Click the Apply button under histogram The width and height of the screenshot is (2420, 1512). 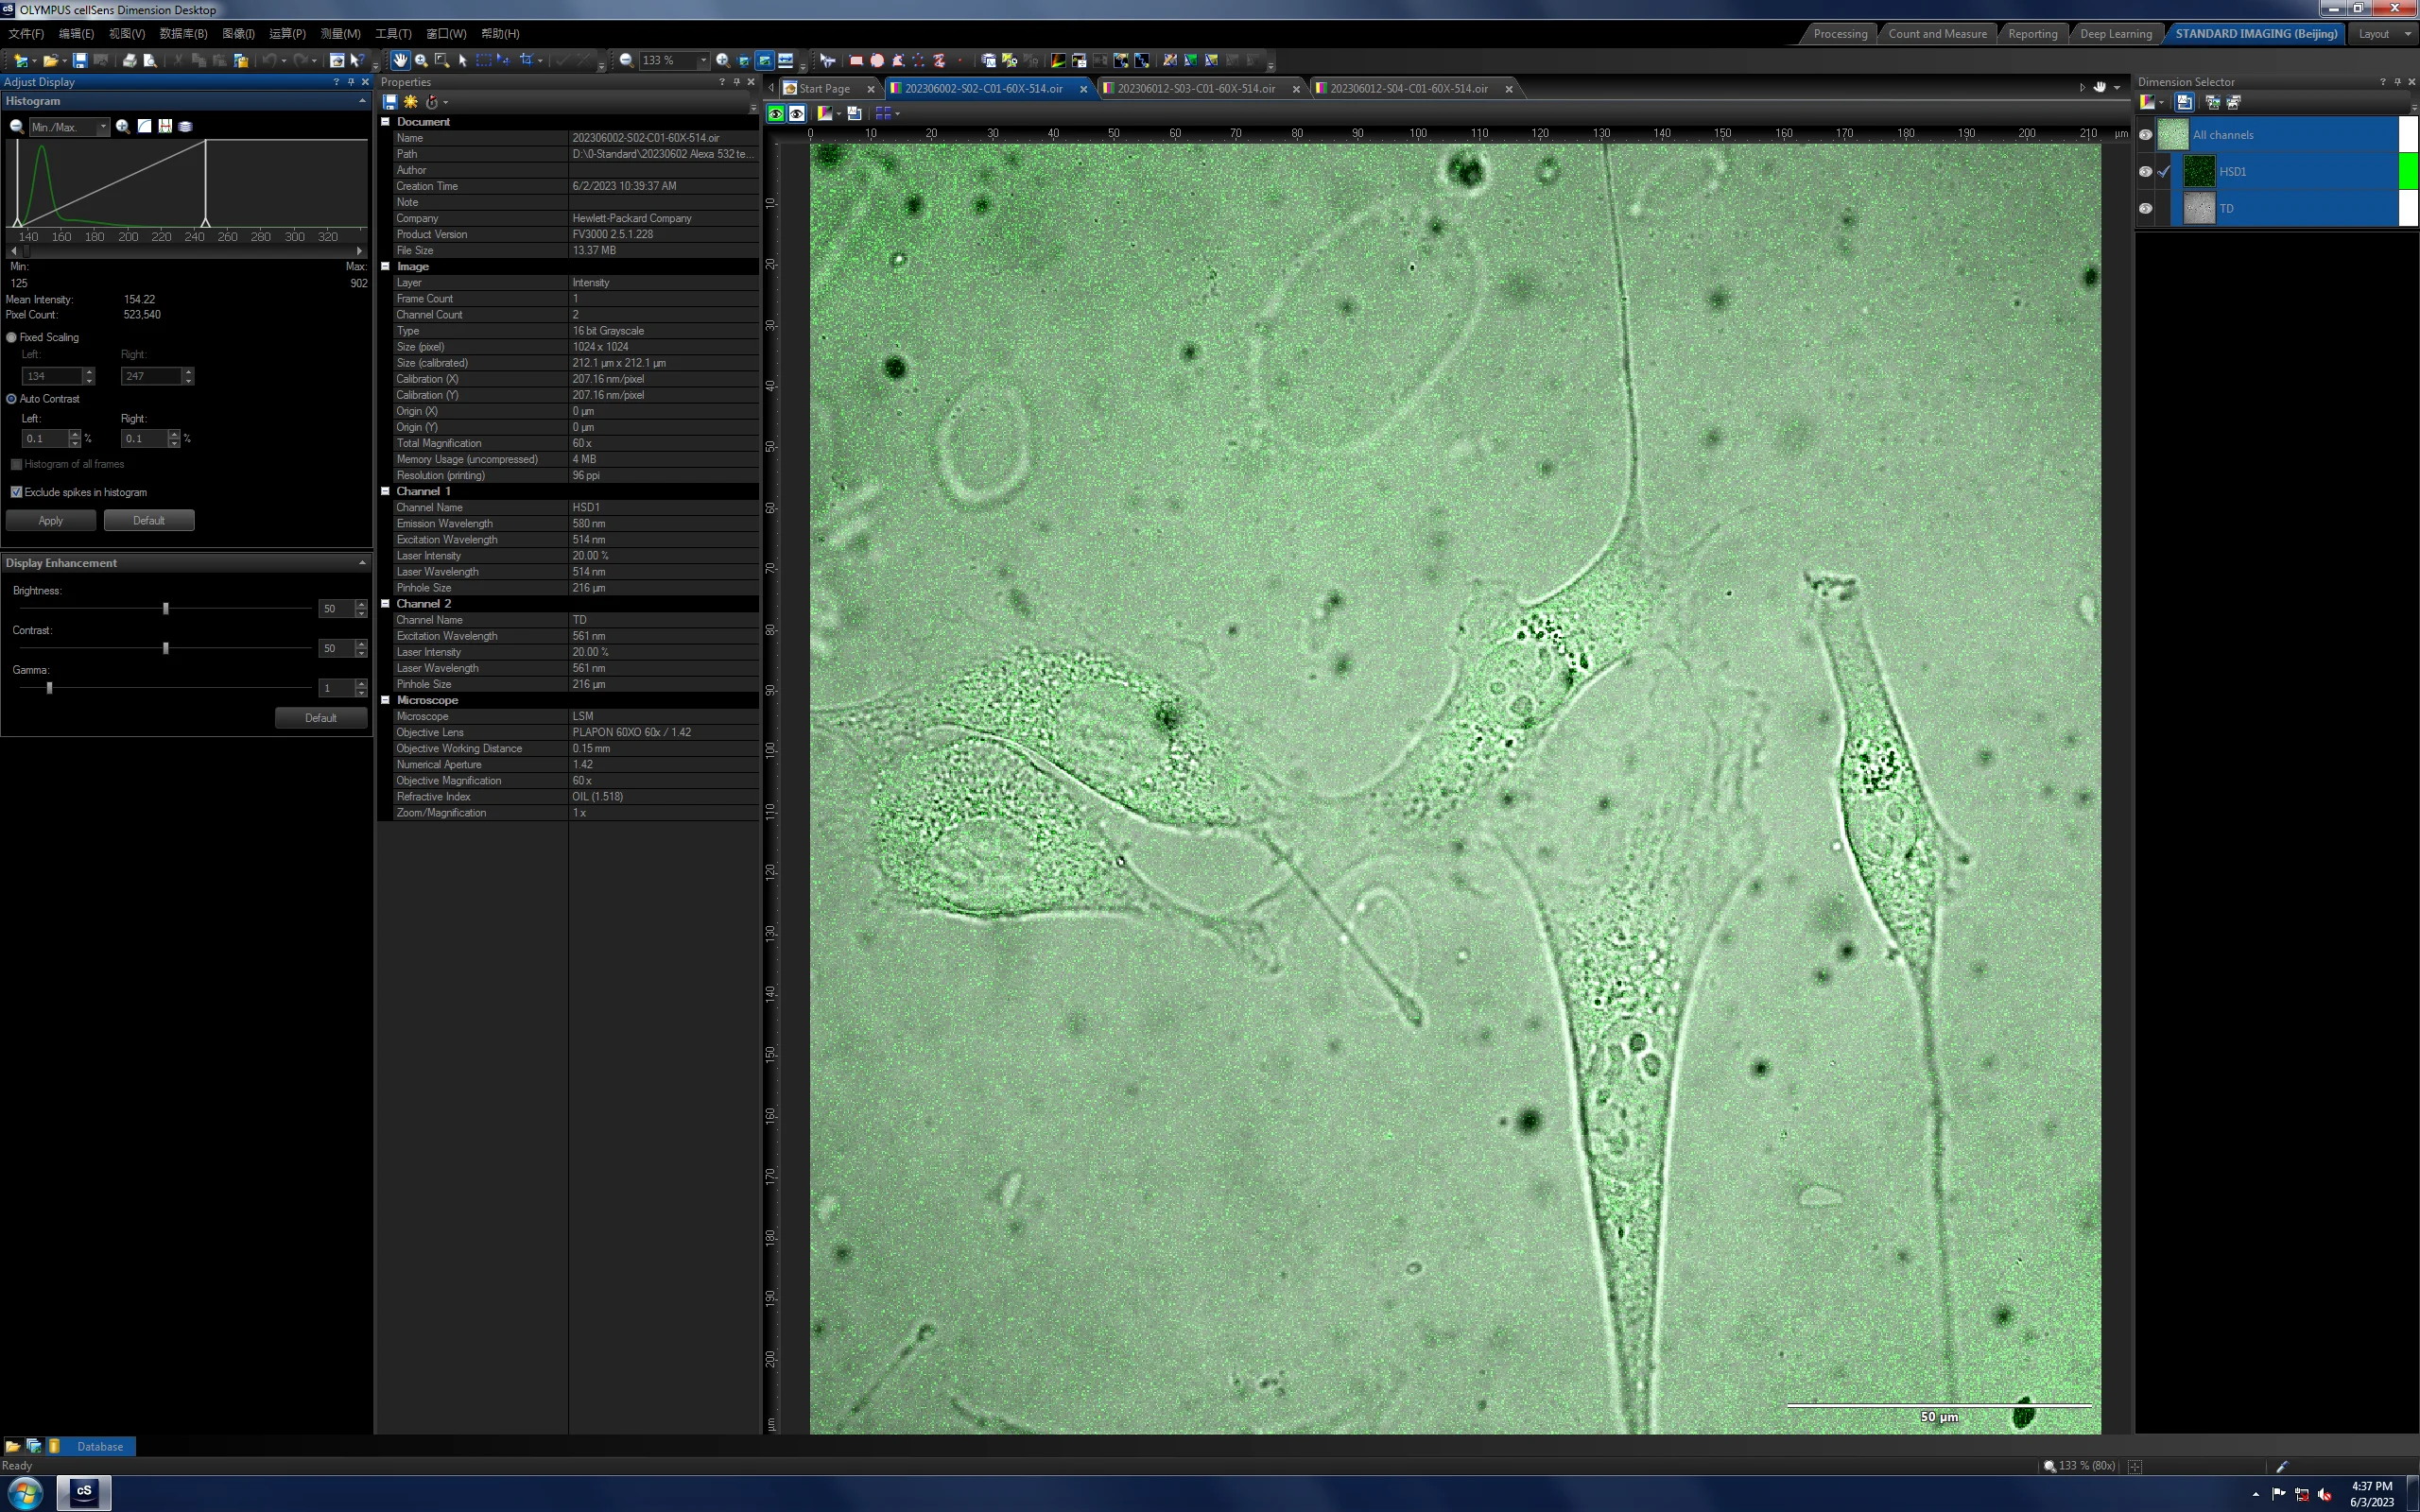tap(51, 520)
